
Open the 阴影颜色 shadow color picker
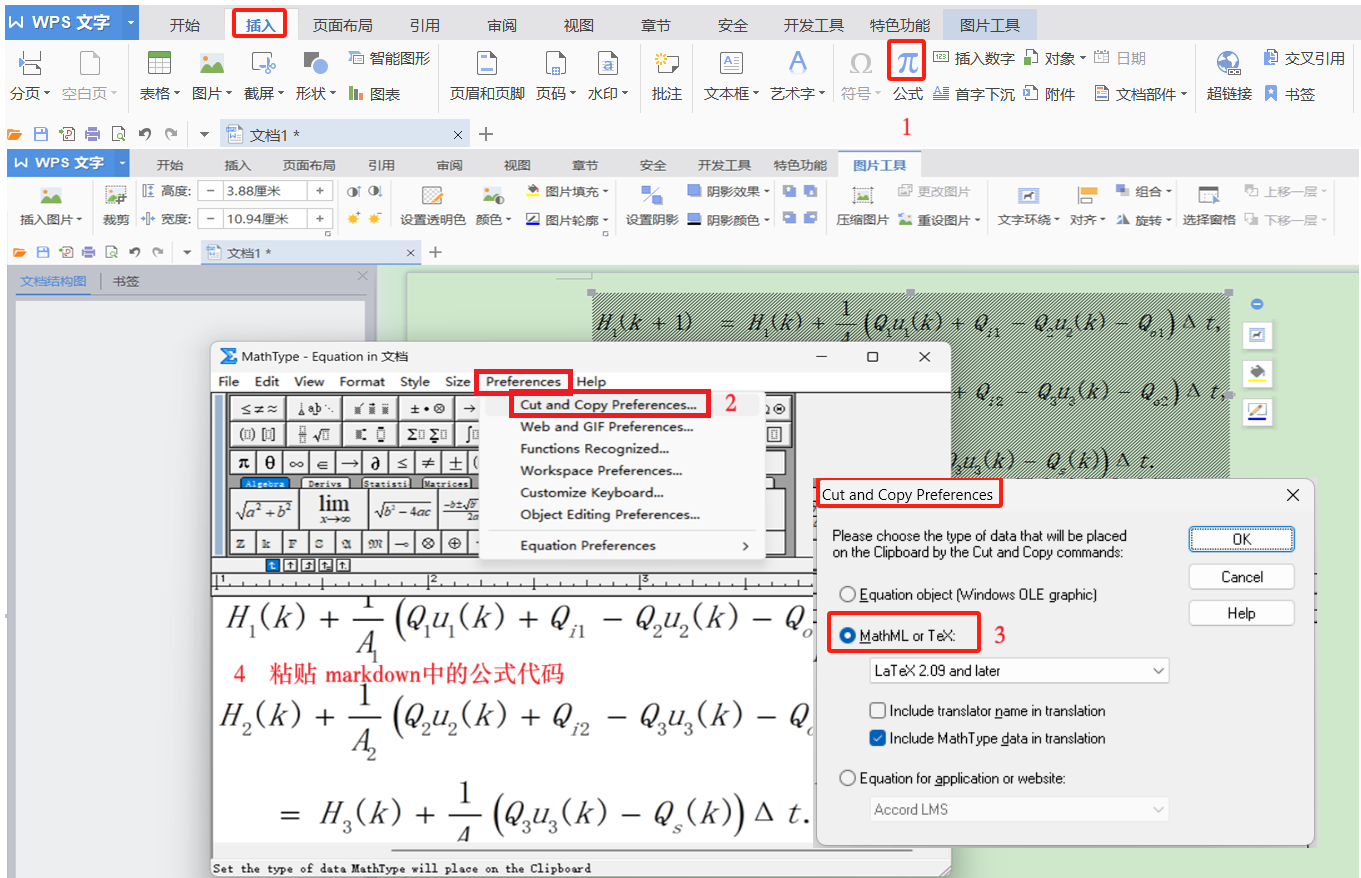click(729, 220)
